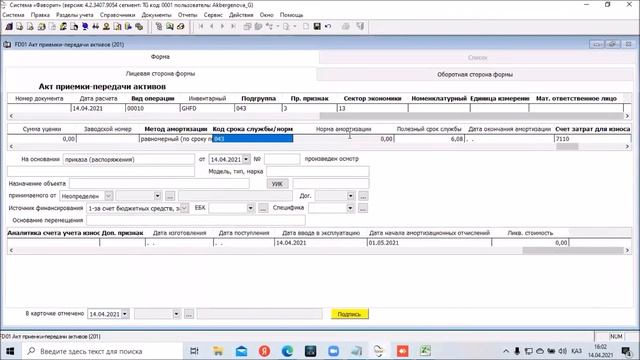
Task: Click the dark building icon starting the toolbar
Action: 9,27
